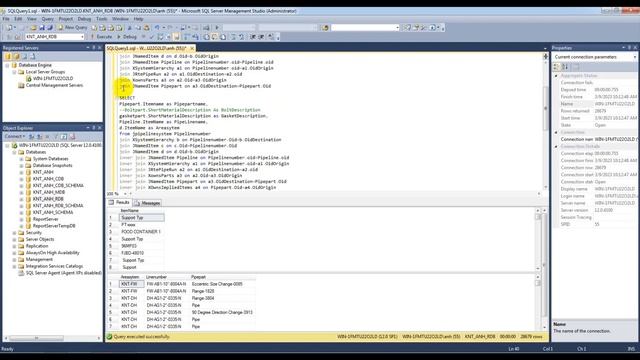This screenshot has height=360, width=640.
Task: Expand the System Databases folder
Action: pyautogui.click(x=22, y=159)
